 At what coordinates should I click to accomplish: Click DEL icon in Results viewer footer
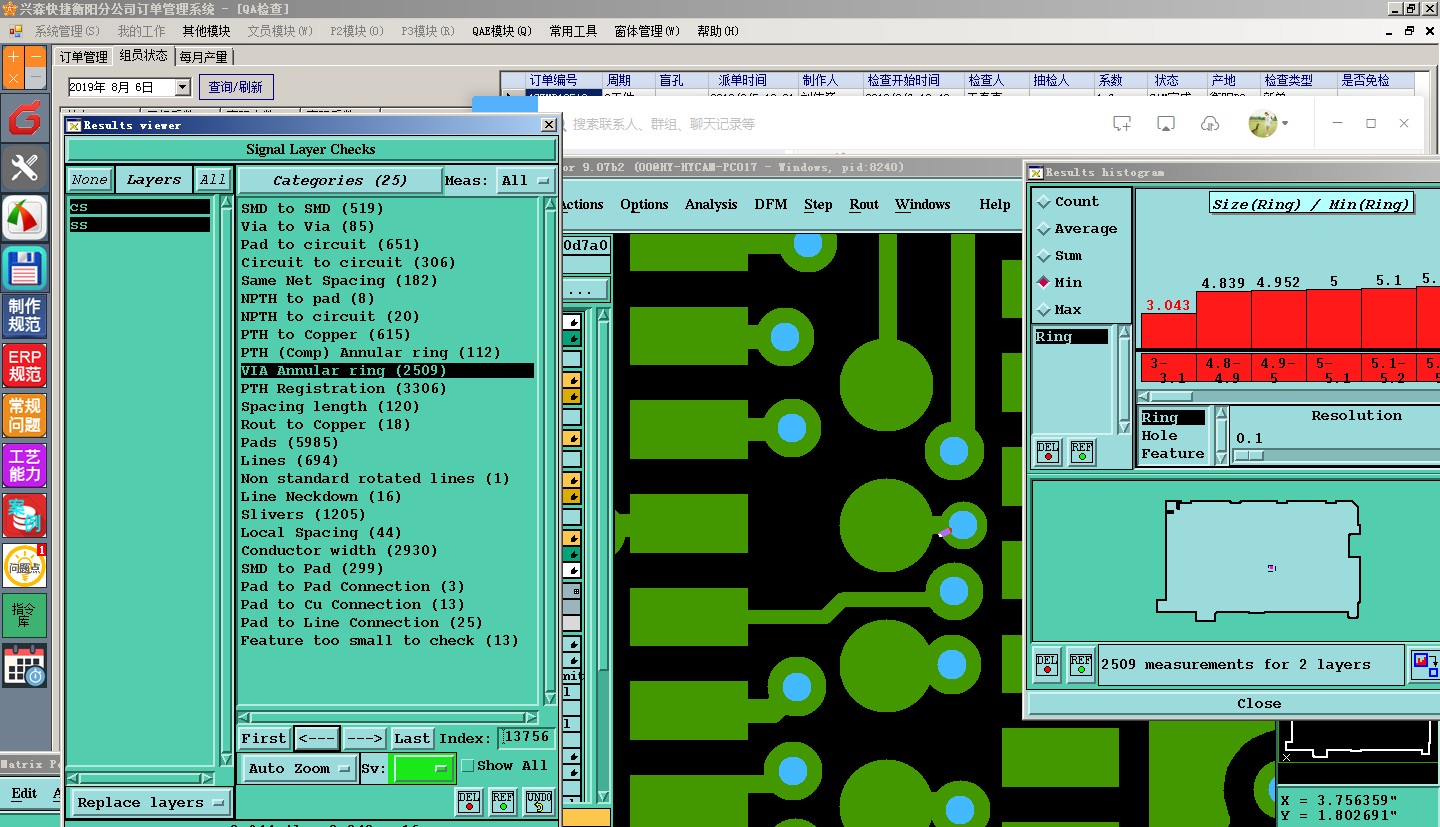click(469, 801)
